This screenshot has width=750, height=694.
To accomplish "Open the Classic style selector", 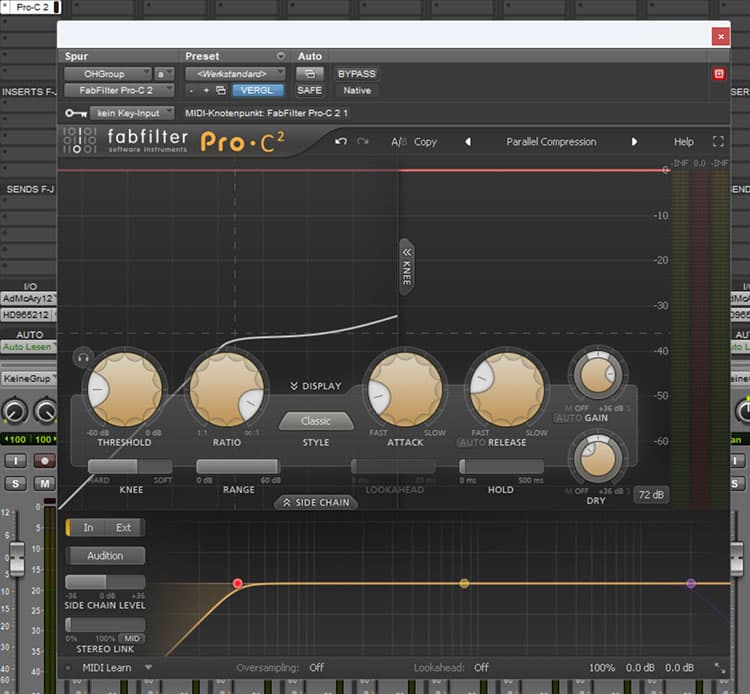I will click(316, 421).
